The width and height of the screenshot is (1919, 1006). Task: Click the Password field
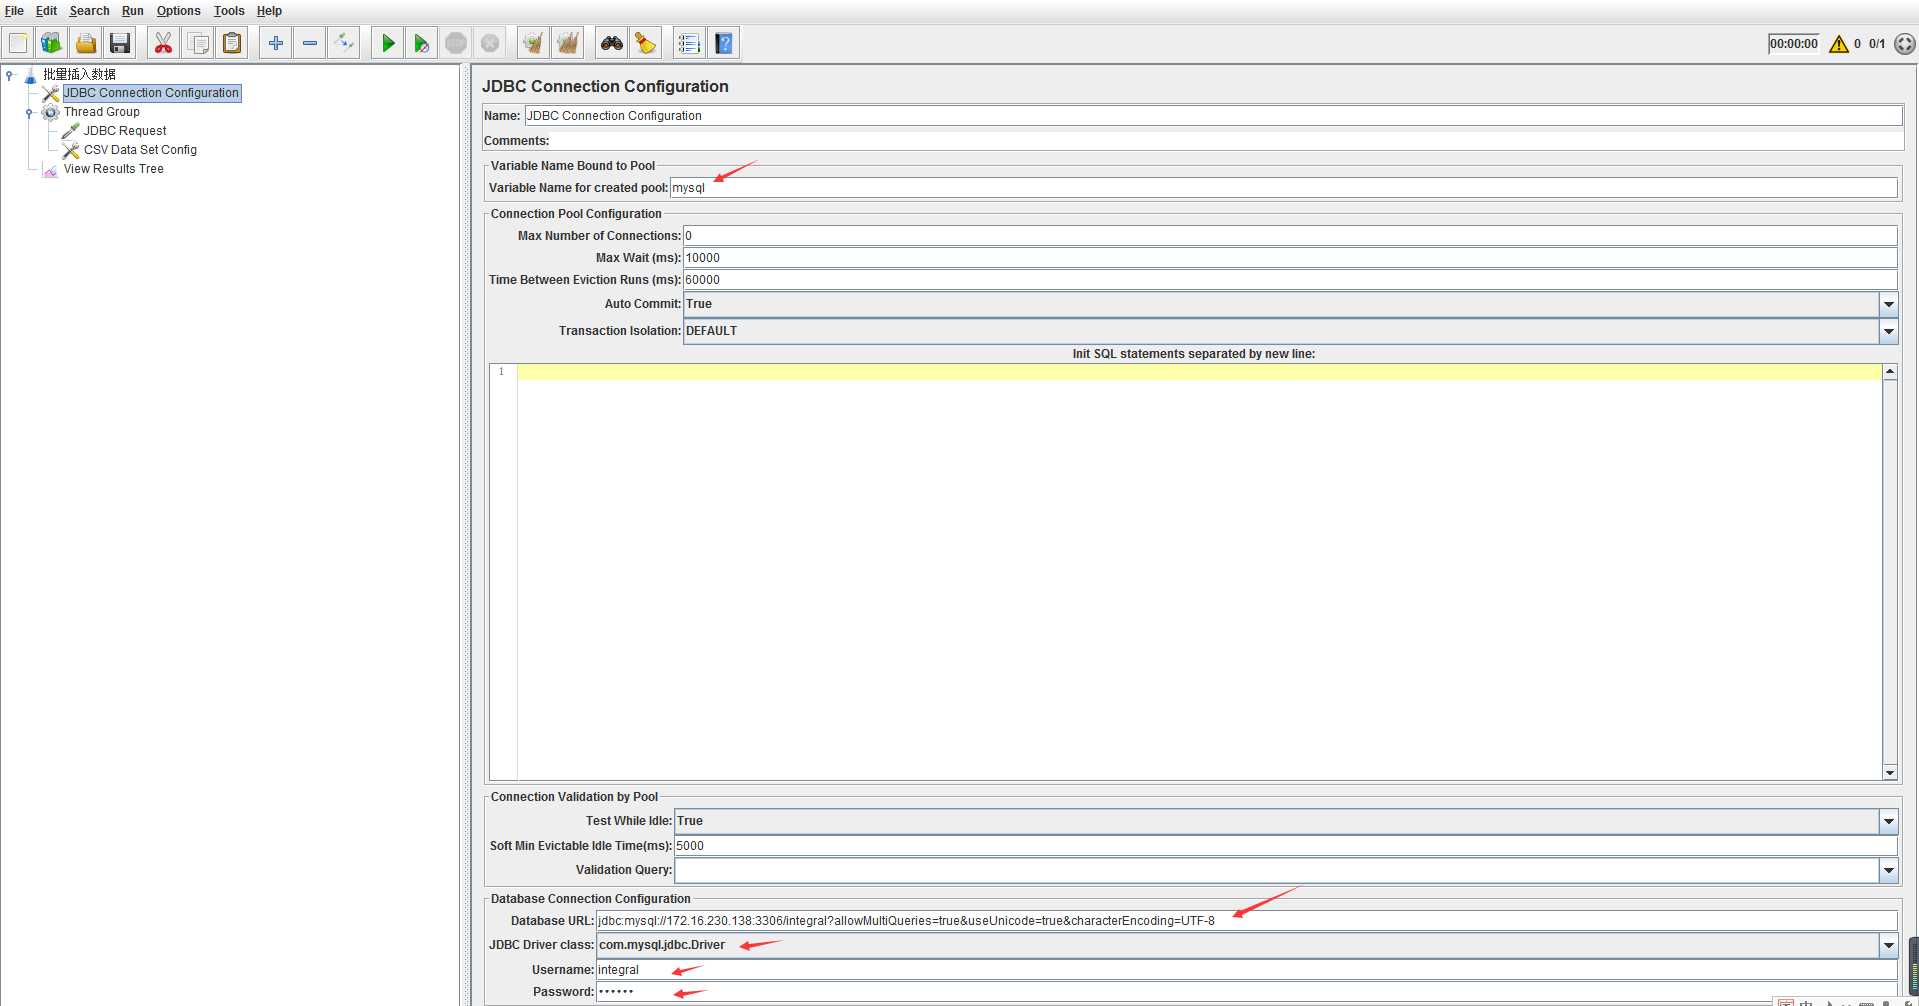1247,992
